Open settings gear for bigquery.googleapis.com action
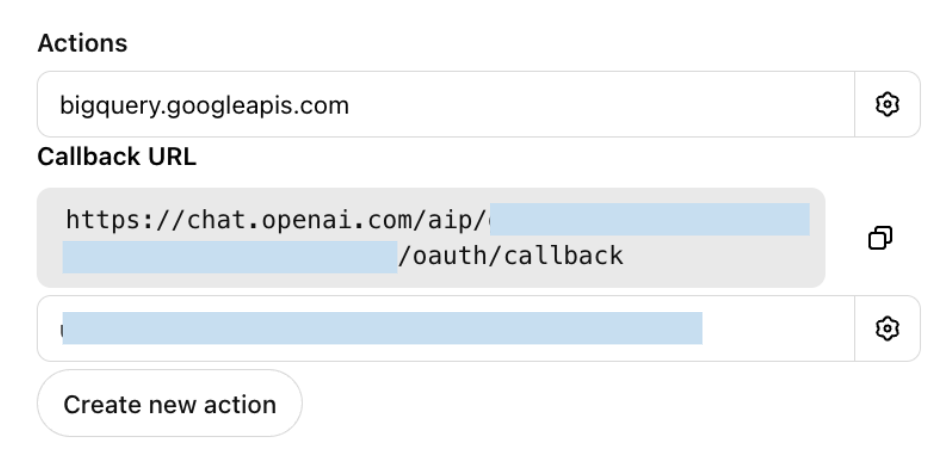Viewport: 951px width, 455px height. (887, 104)
